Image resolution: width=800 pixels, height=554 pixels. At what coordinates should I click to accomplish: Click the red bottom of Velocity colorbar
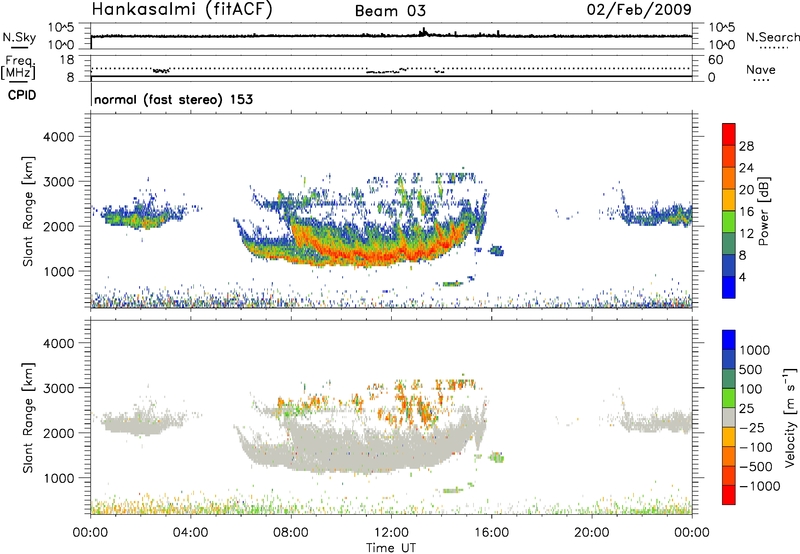tap(729, 495)
